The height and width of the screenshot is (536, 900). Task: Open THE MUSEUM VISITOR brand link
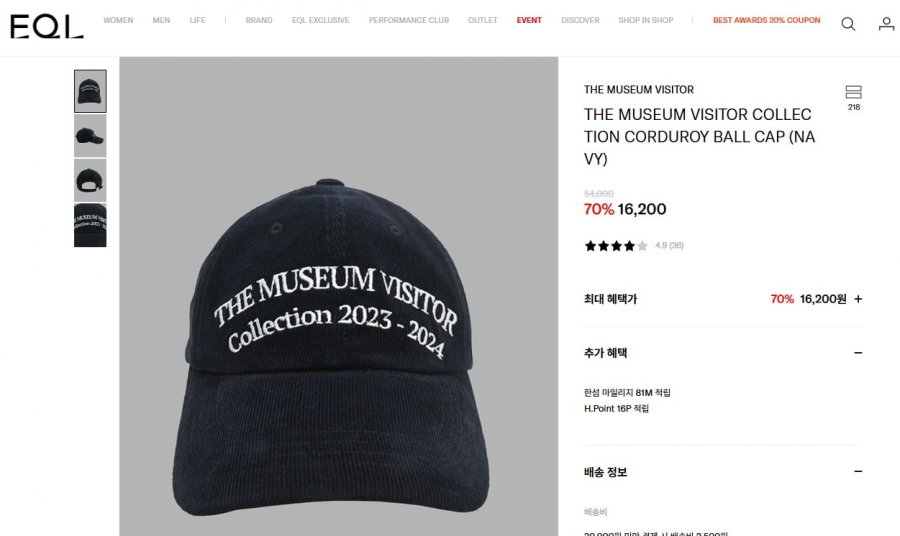[x=639, y=90]
